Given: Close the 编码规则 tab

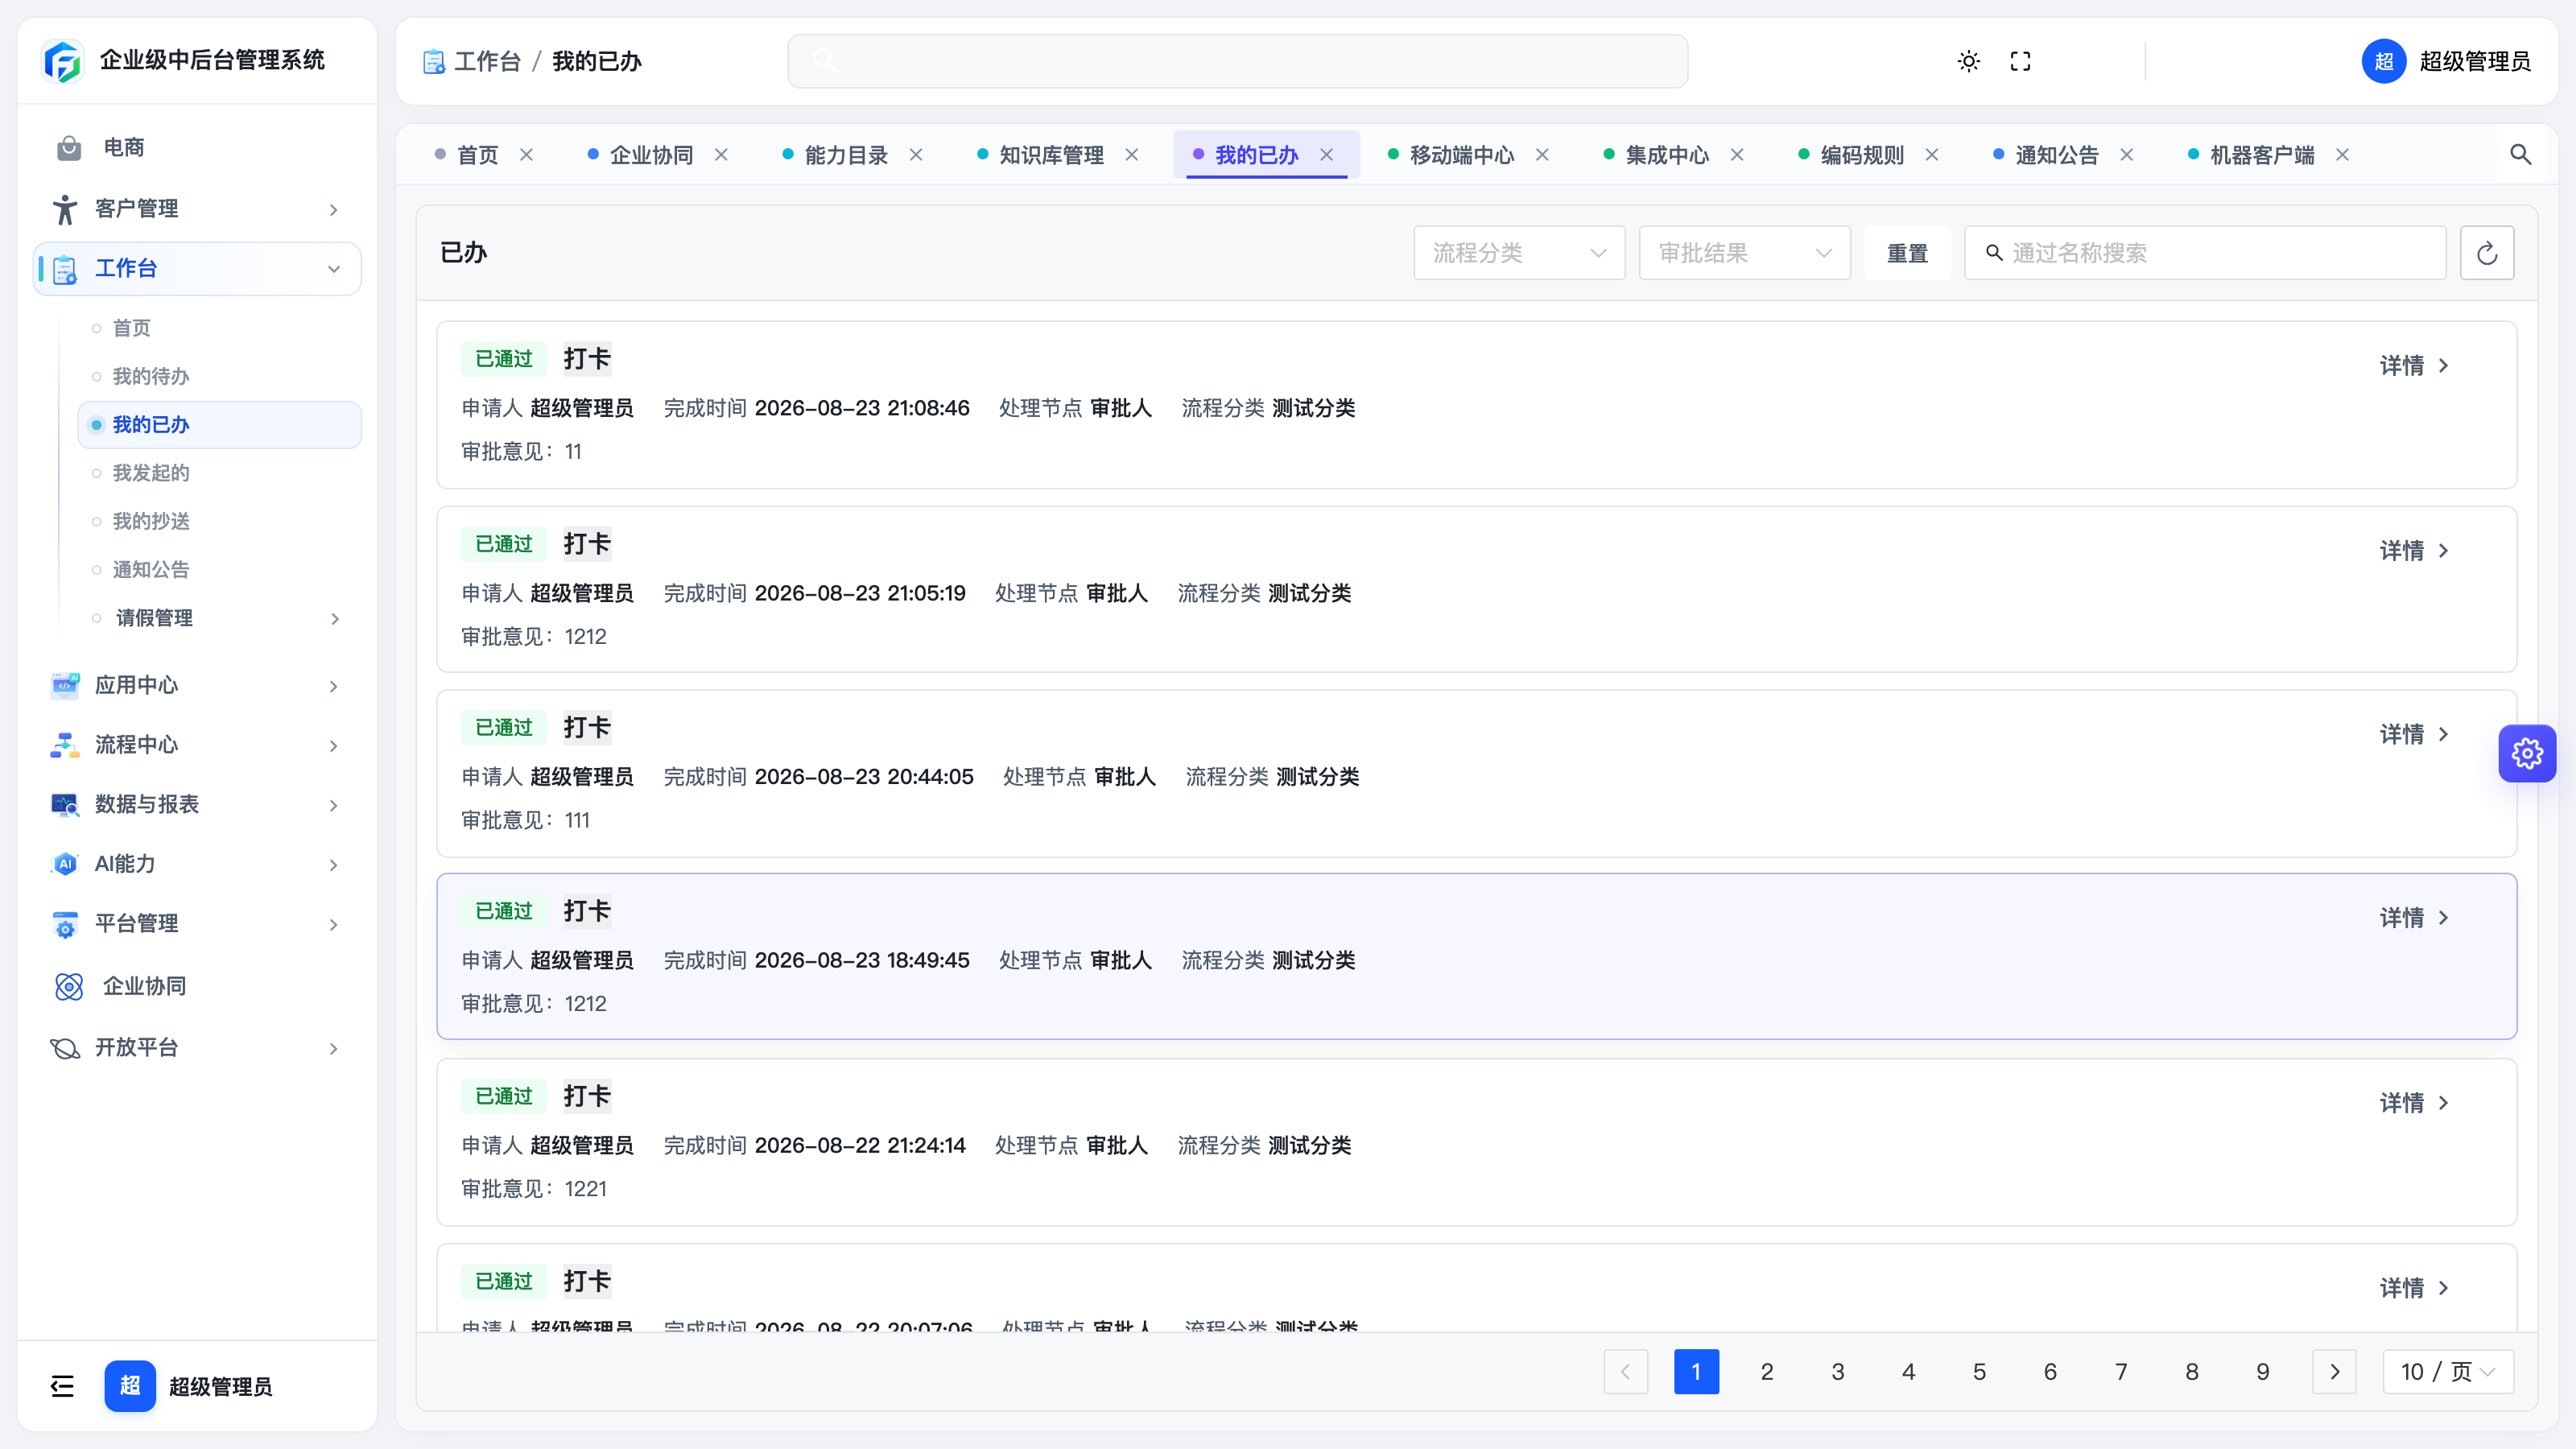Looking at the screenshot, I should point(1932,155).
